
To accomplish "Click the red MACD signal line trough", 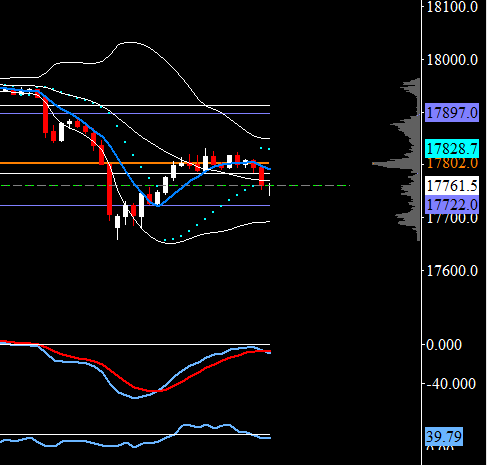I will (157, 390).
